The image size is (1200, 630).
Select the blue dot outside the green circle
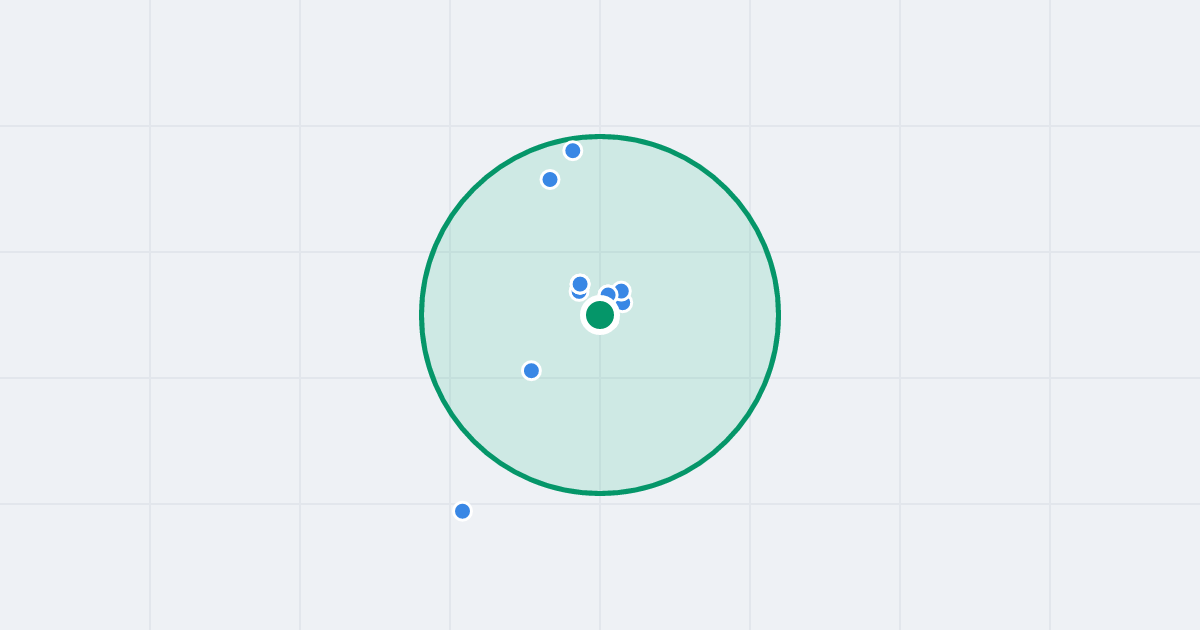462,511
